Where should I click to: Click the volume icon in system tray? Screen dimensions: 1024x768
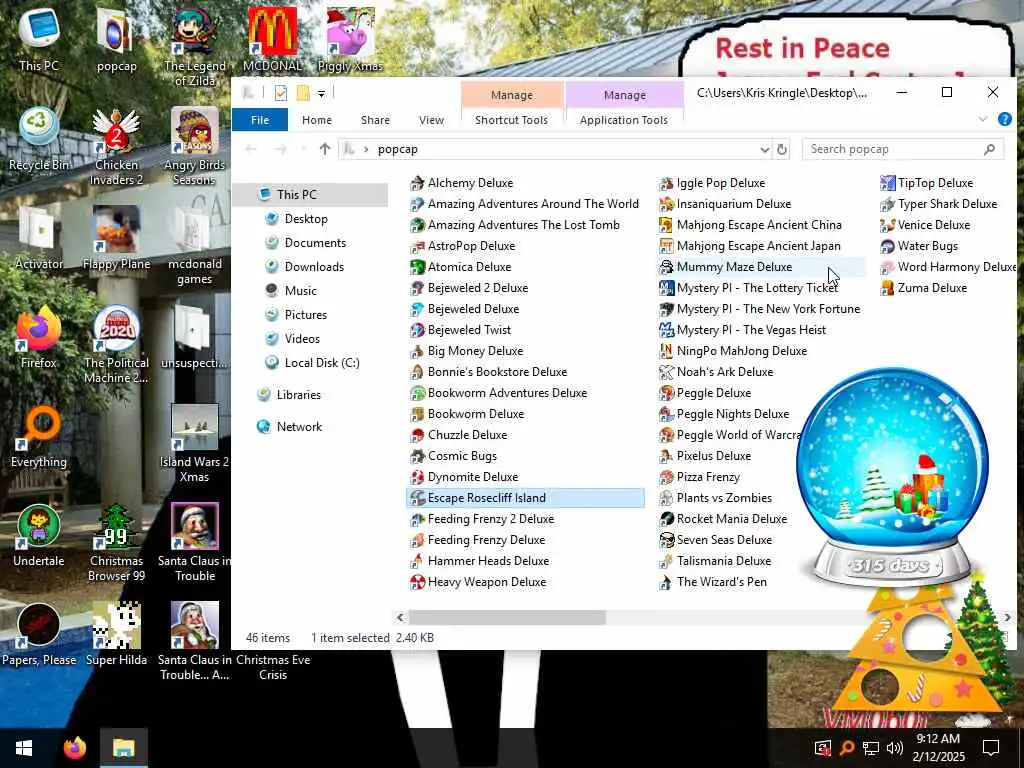[x=895, y=748]
